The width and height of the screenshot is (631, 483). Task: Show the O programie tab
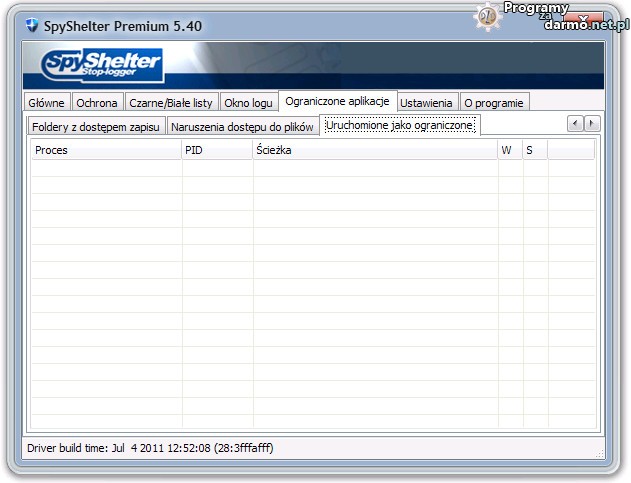[x=493, y=103]
